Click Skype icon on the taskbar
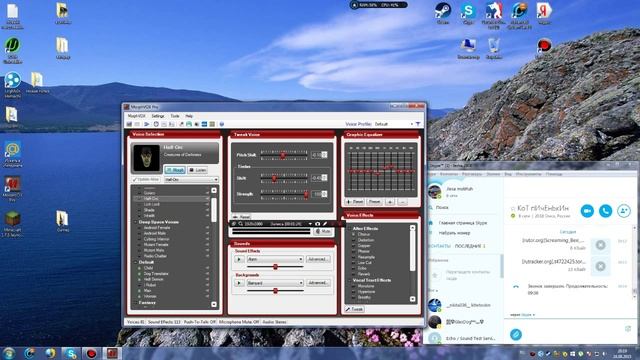640x360 pixels. pos(71,353)
